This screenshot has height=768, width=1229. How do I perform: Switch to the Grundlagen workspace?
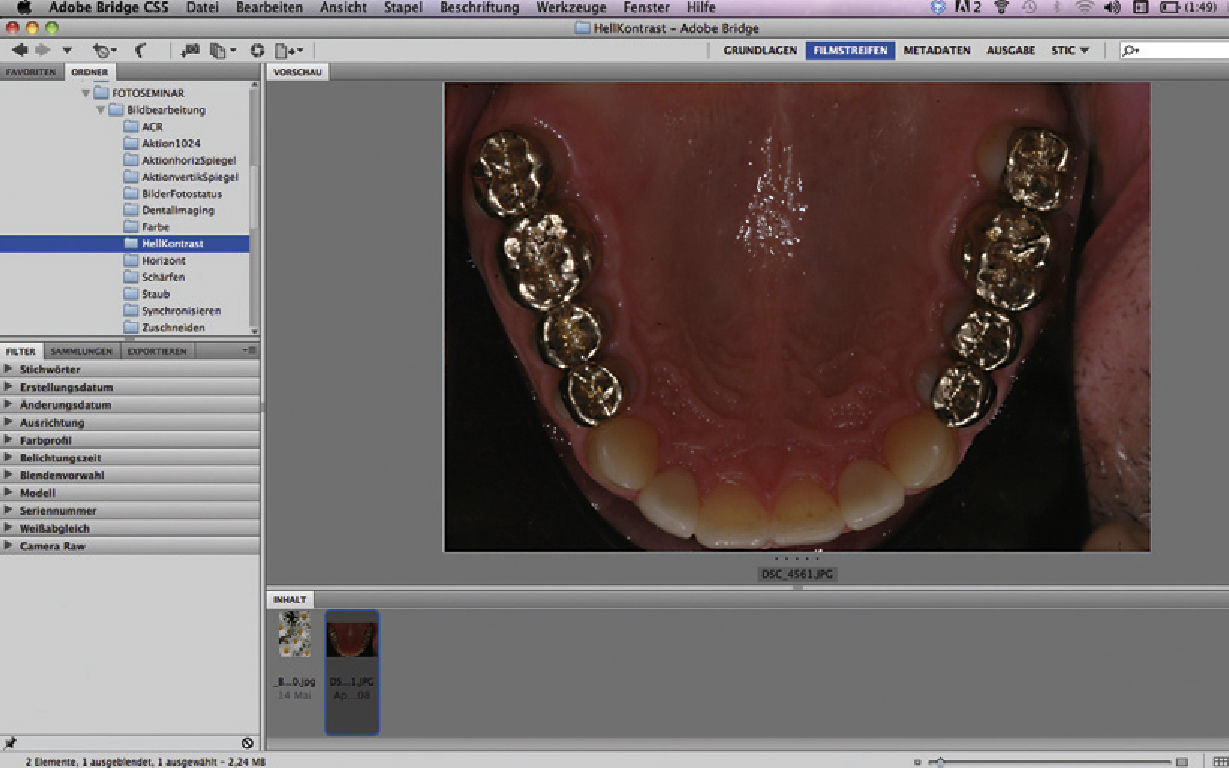[x=760, y=50]
